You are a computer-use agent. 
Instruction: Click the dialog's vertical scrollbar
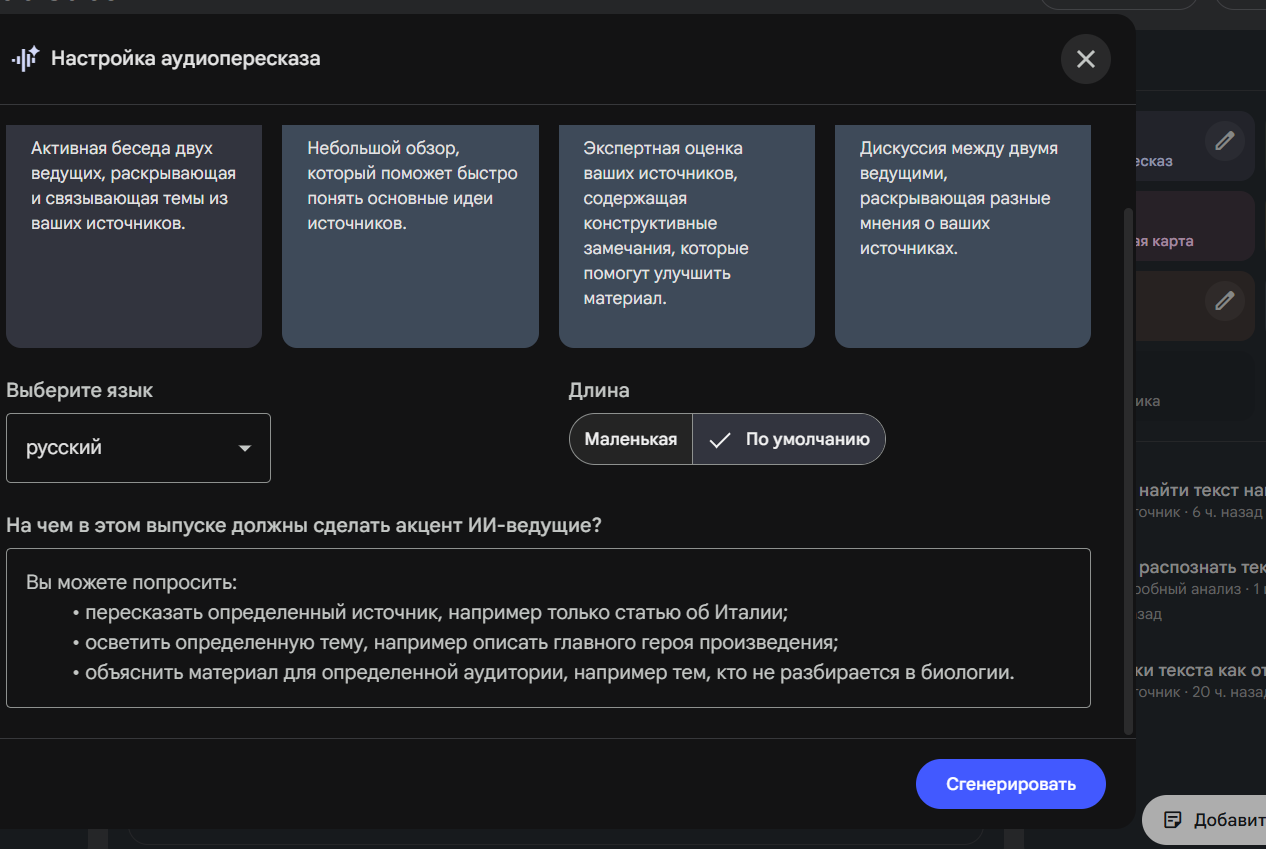[1129, 470]
